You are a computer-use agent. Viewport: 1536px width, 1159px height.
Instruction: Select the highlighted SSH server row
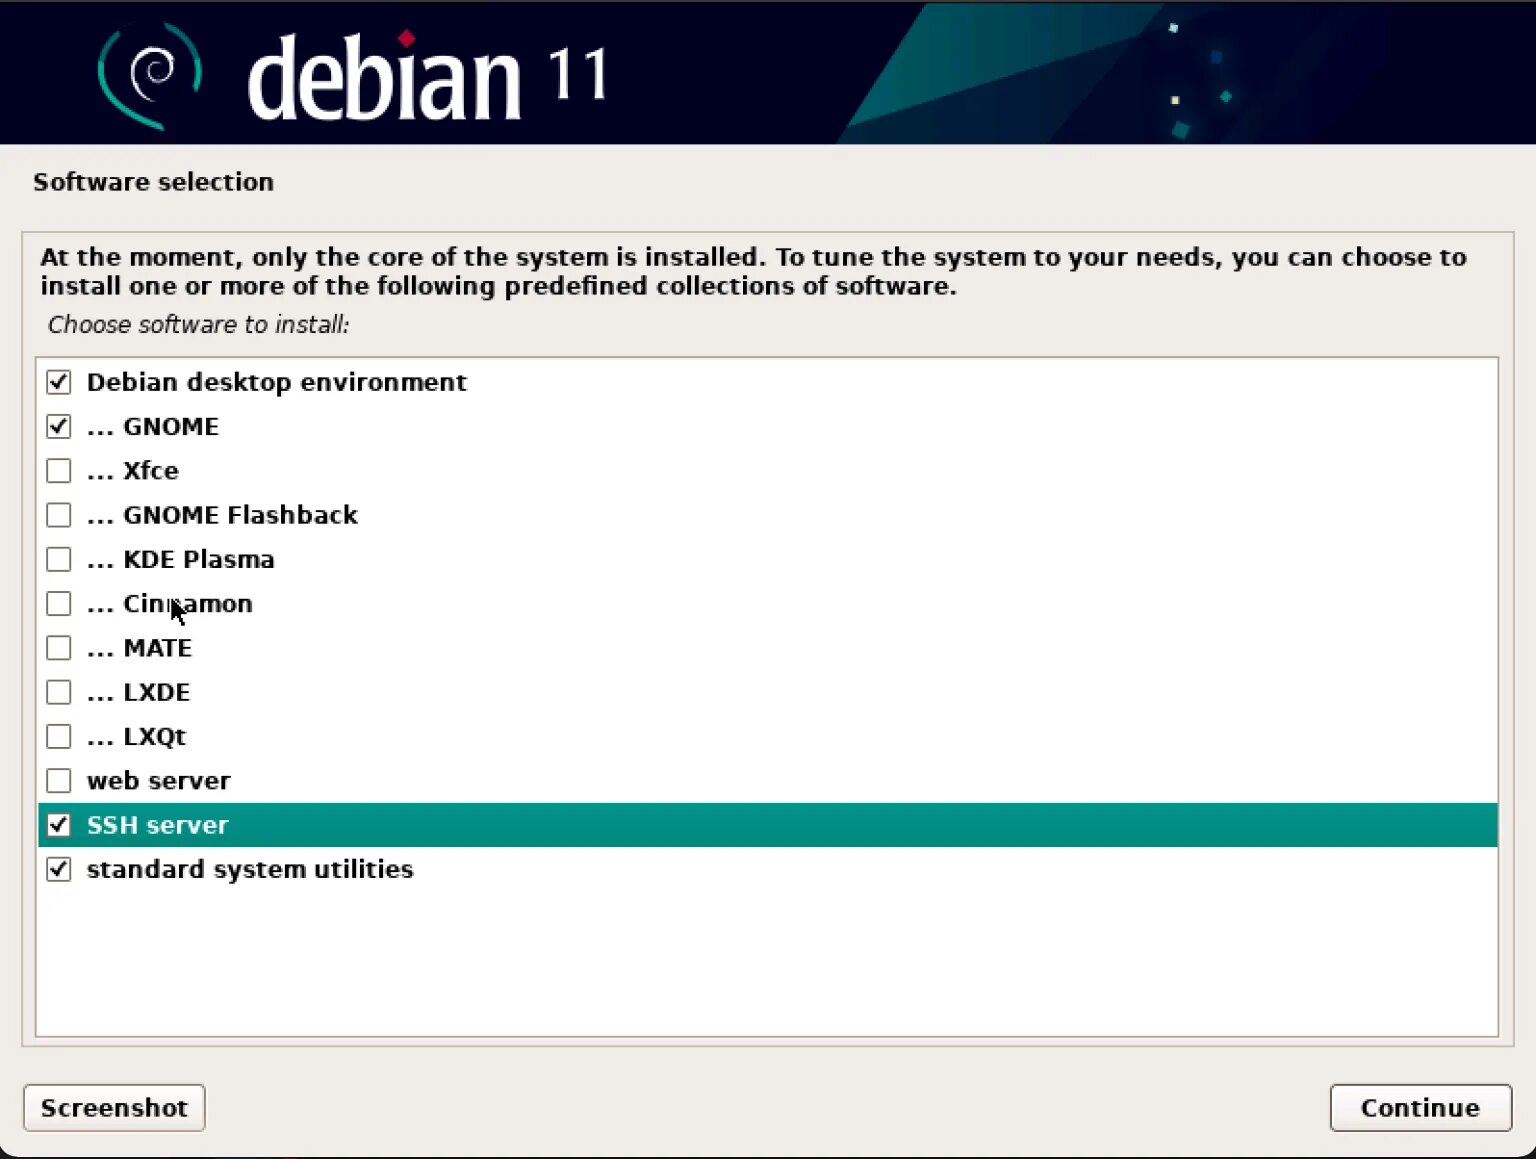click(x=767, y=825)
